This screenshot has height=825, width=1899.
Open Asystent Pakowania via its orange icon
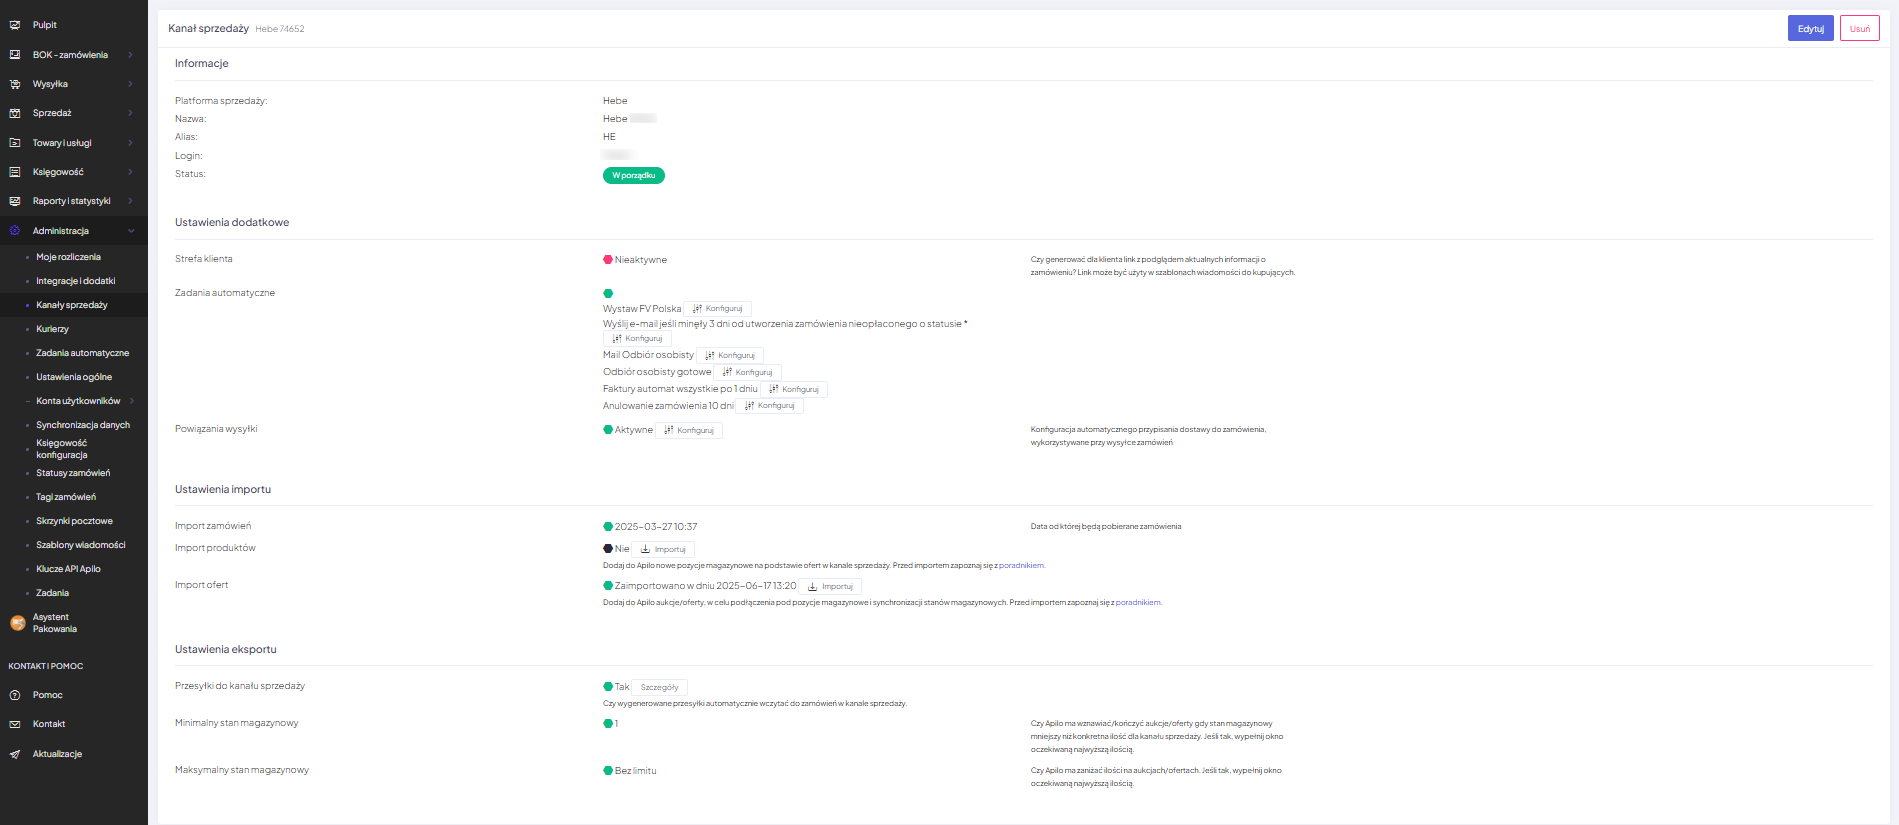[17, 623]
